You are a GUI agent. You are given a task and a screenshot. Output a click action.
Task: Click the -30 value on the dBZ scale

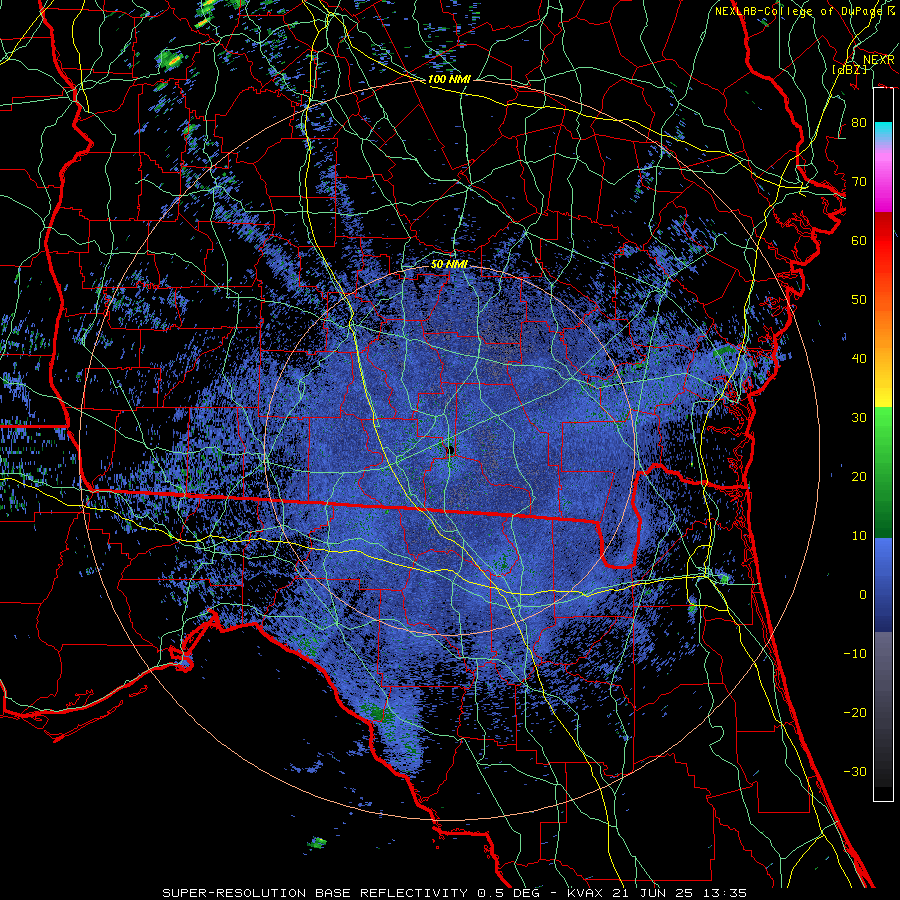(855, 771)
